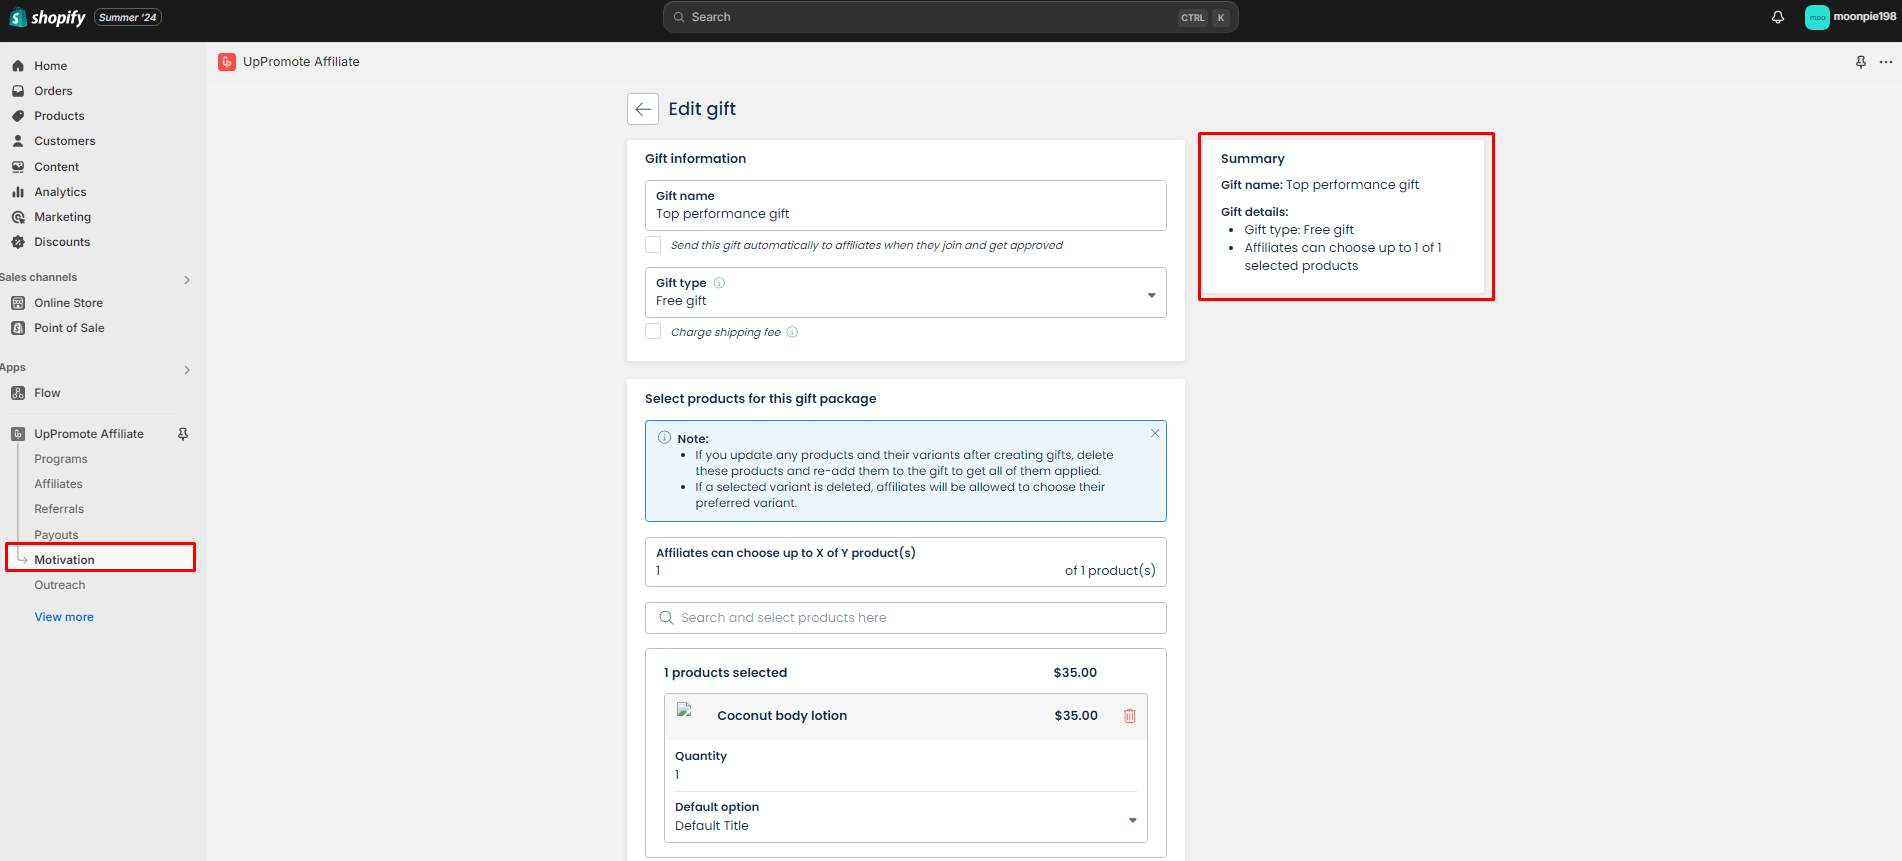Click the Content sidebar icon
Image resolution: width=1902 pixels, height=861 pixels.
(x=18, y=167)
